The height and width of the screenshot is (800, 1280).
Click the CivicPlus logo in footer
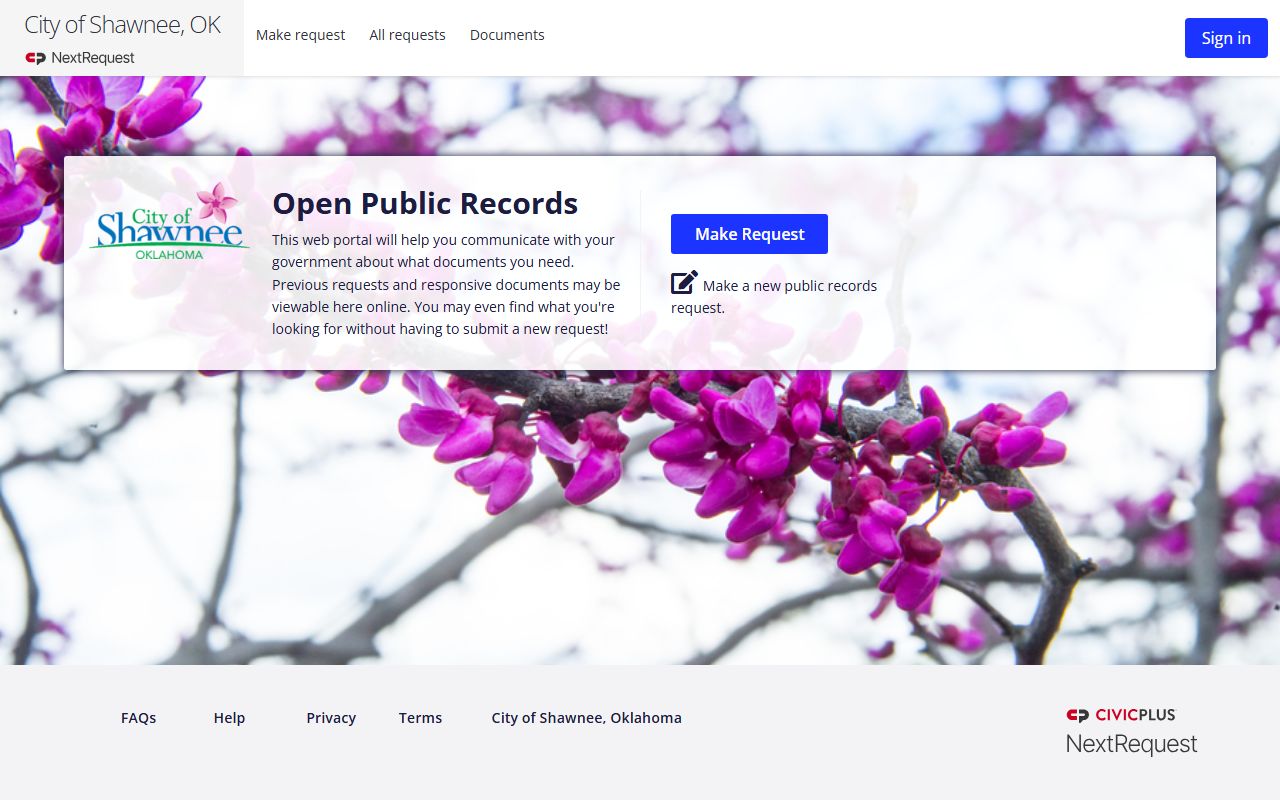tap(1121, 715)
